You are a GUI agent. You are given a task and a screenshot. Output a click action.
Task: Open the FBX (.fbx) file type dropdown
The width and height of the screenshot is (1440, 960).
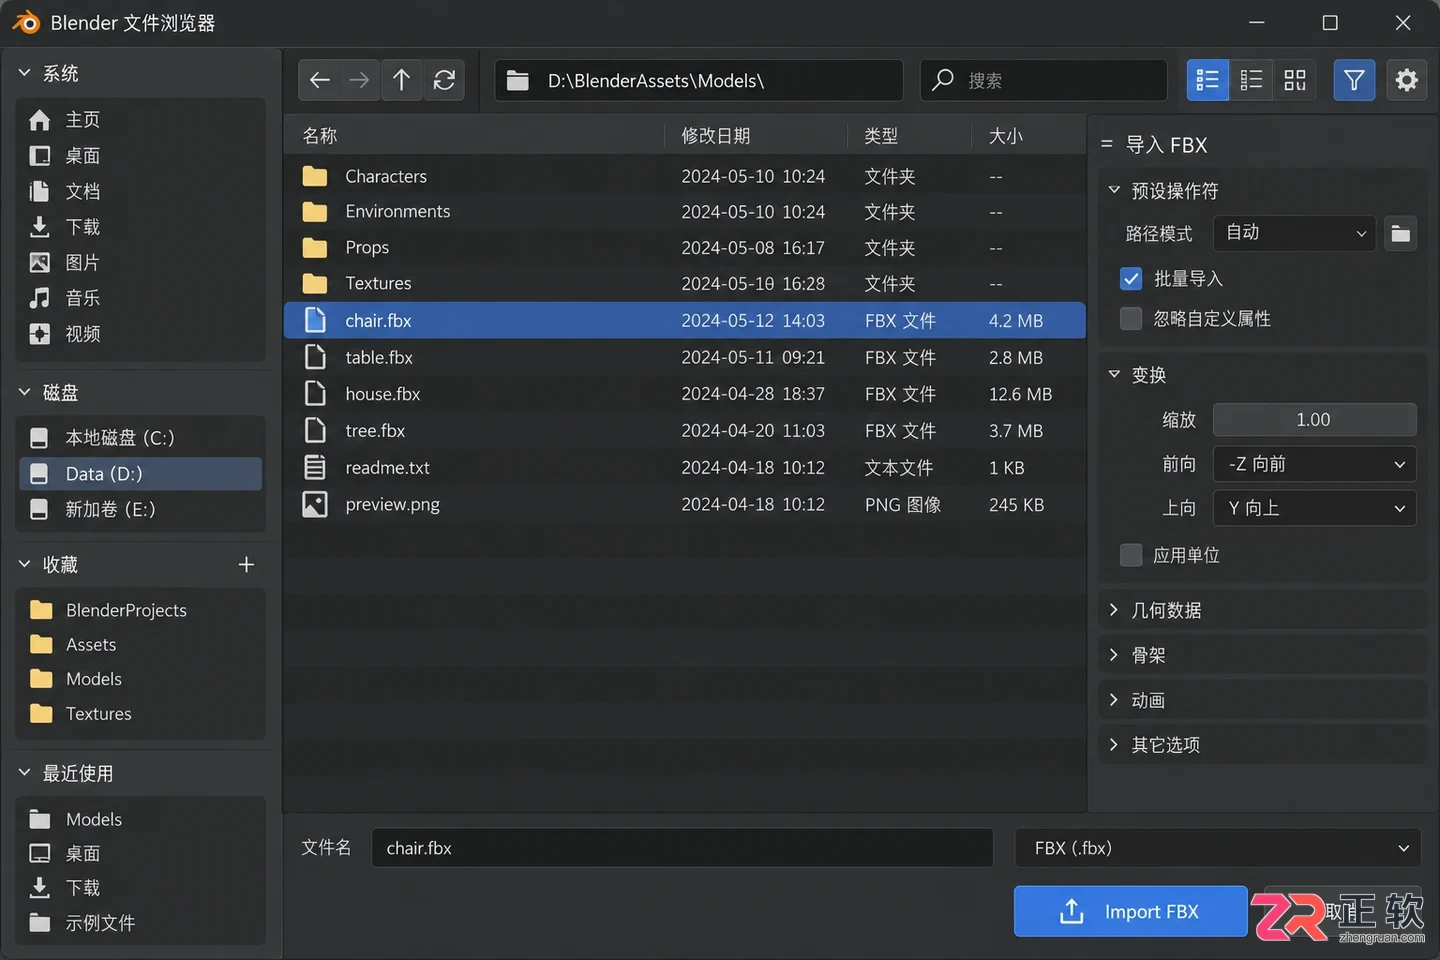(x=1218, y=848)
